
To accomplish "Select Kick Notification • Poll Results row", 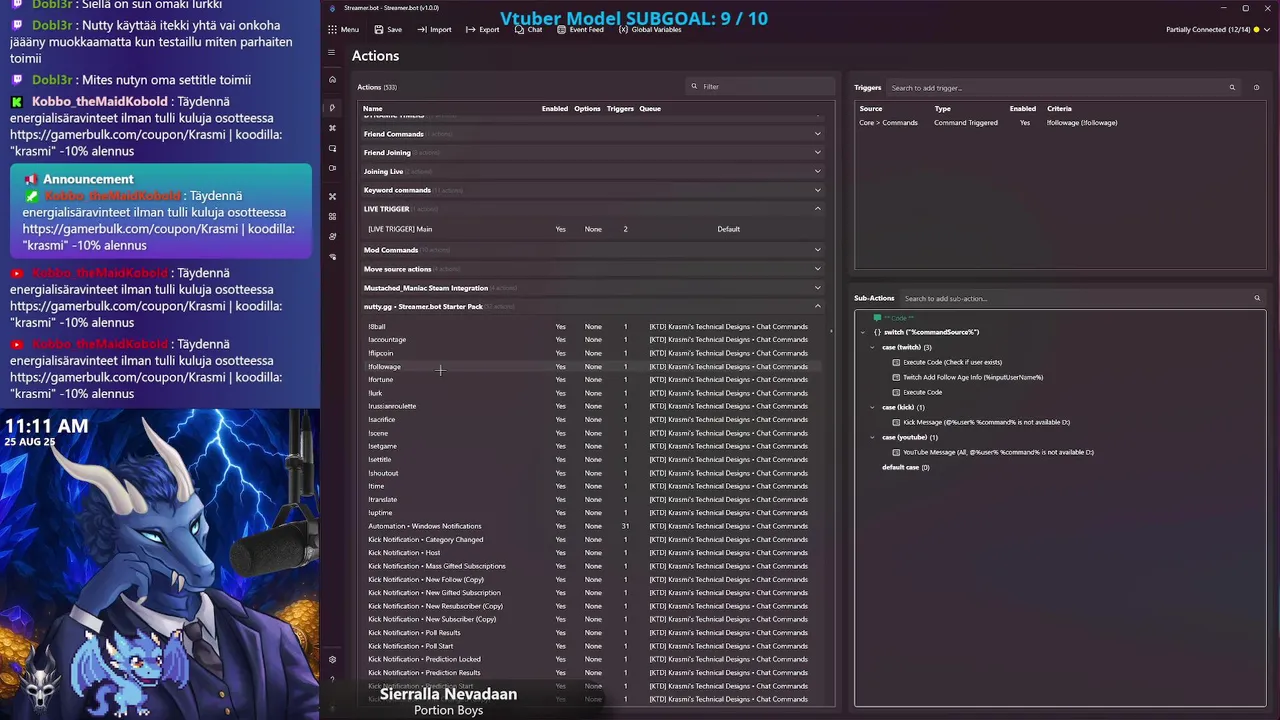I will tap(590, 632).
